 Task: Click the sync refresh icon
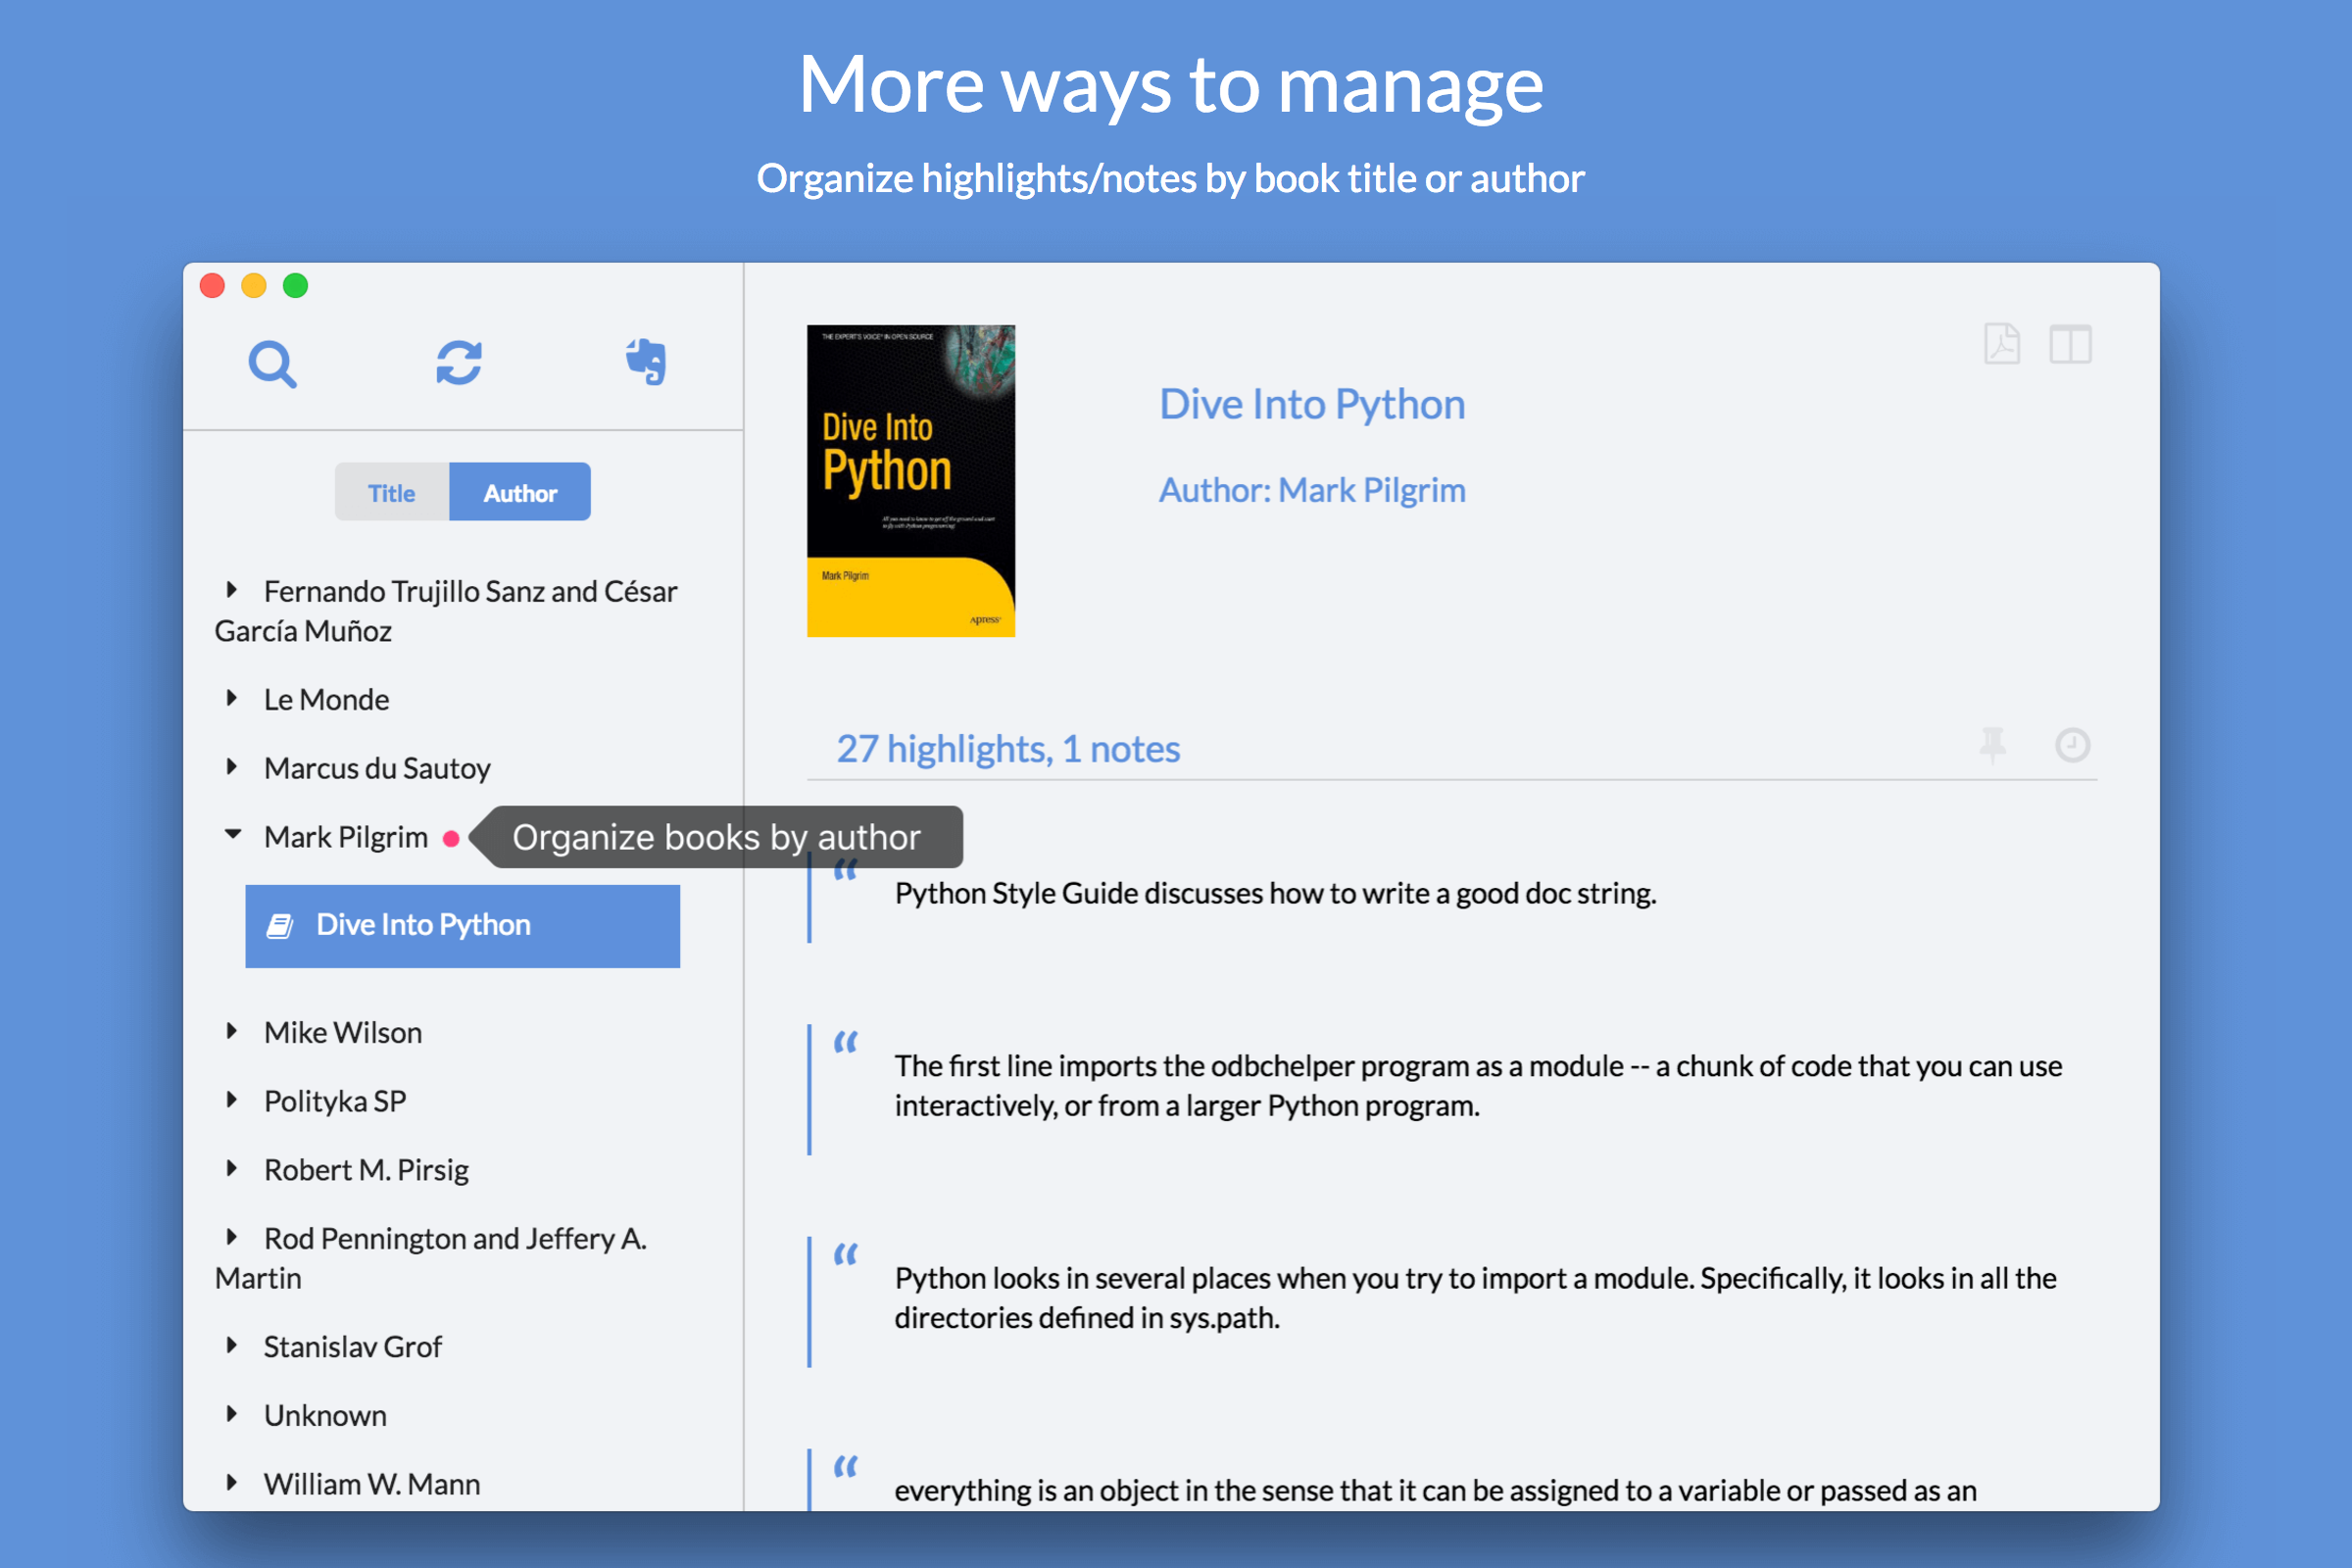tap(459, 362)
